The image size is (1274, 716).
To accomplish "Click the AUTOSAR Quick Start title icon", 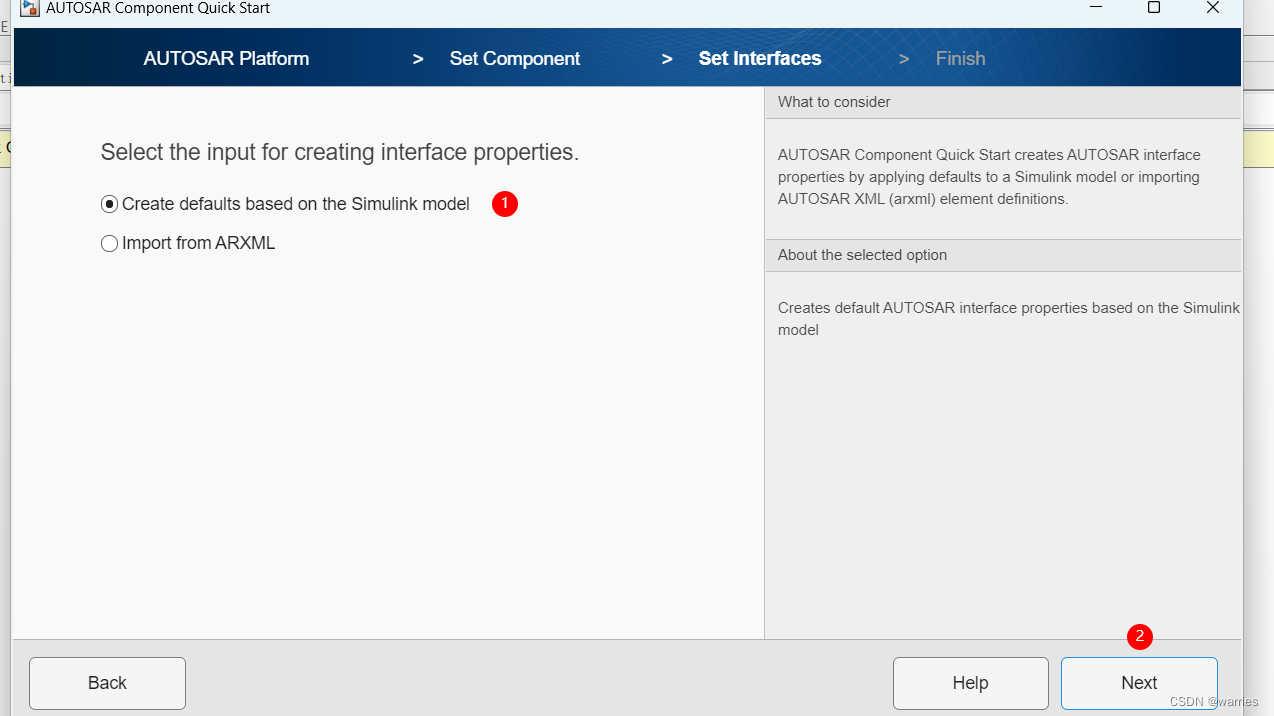I will point(30,8).
